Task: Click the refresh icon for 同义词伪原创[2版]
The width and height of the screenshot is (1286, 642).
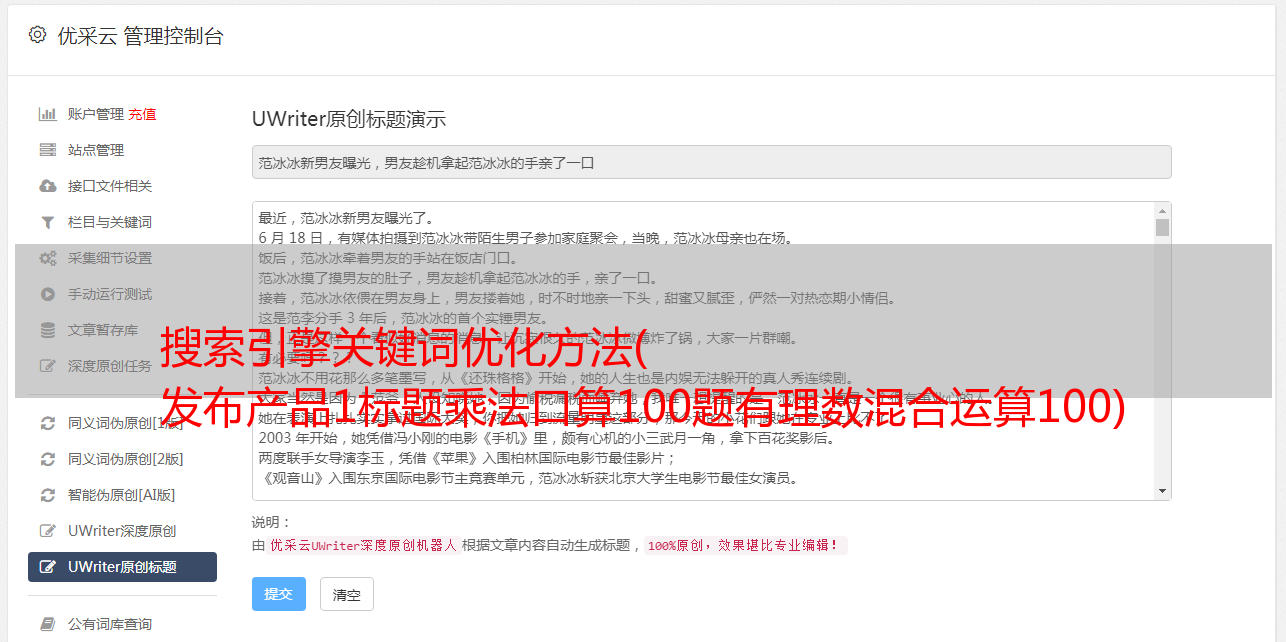Action: (47, 459)
